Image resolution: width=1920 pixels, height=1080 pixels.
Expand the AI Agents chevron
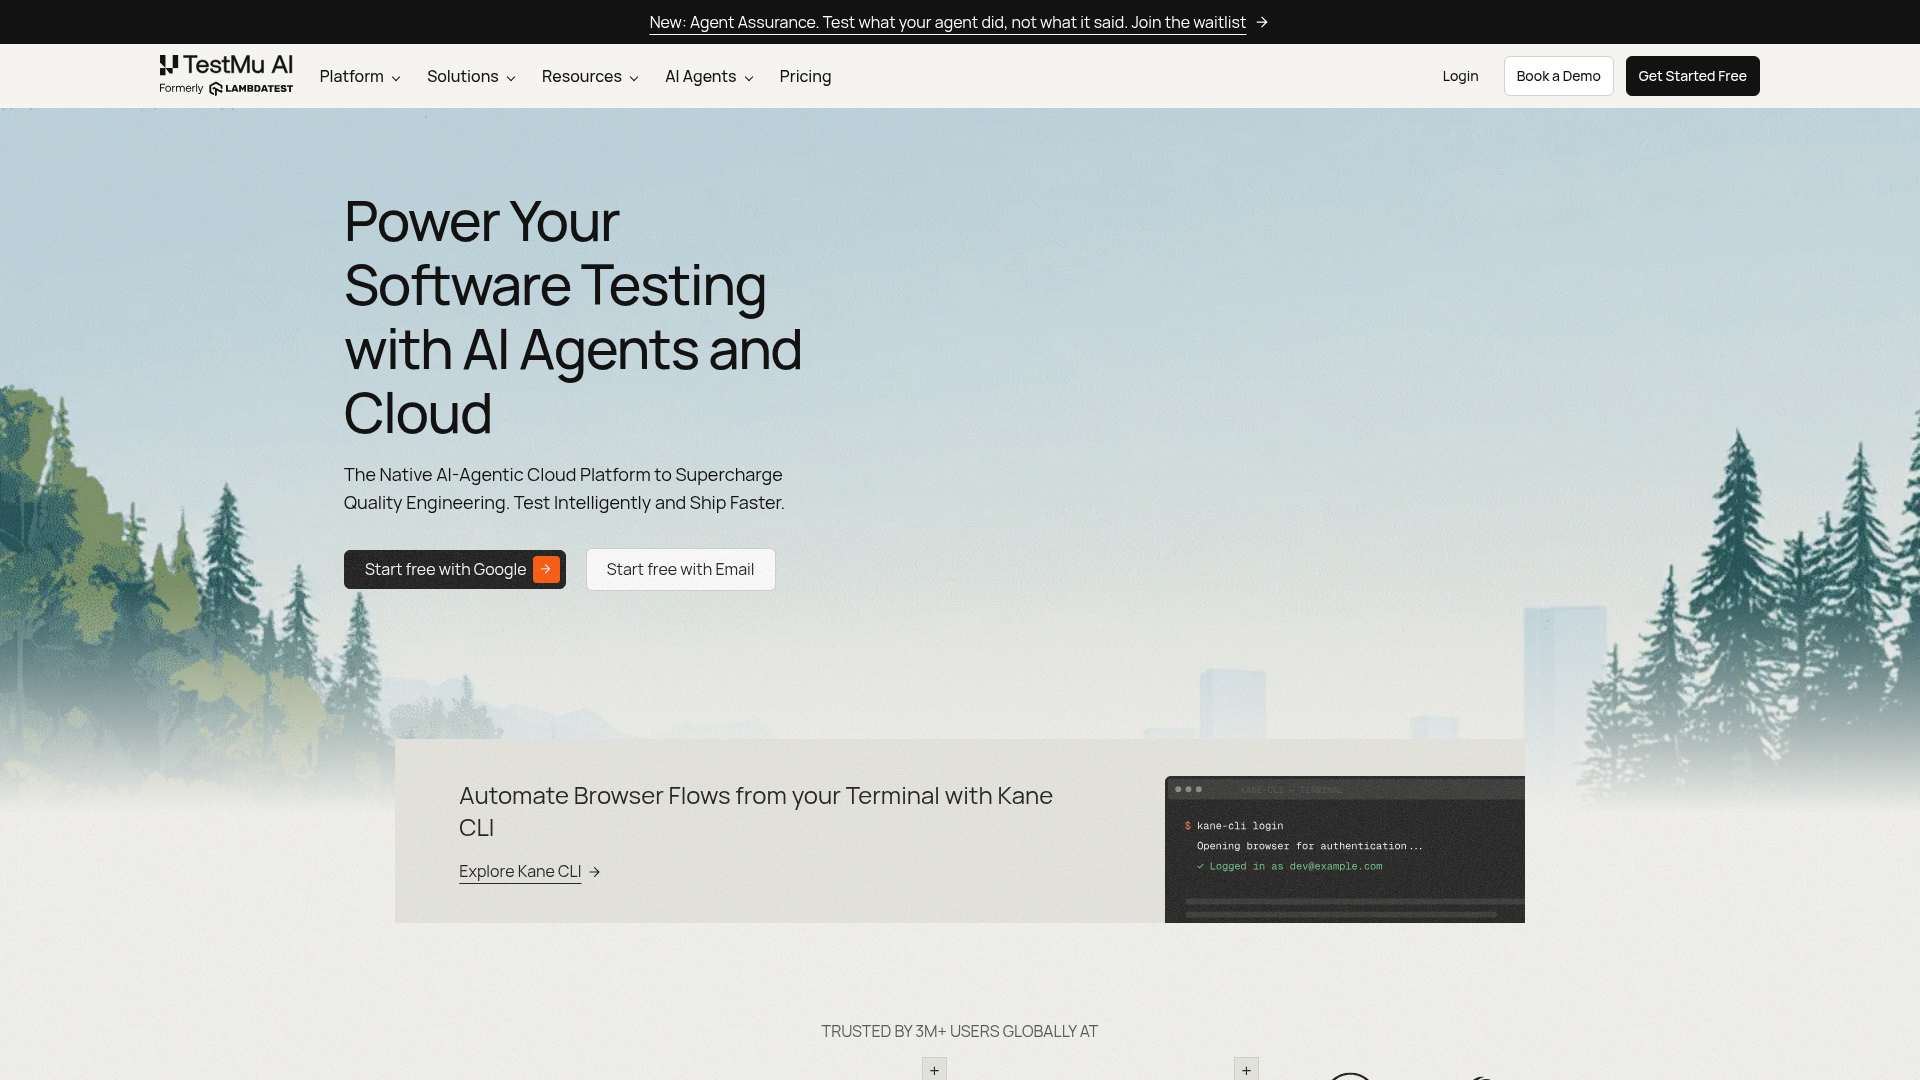(749, 78)
